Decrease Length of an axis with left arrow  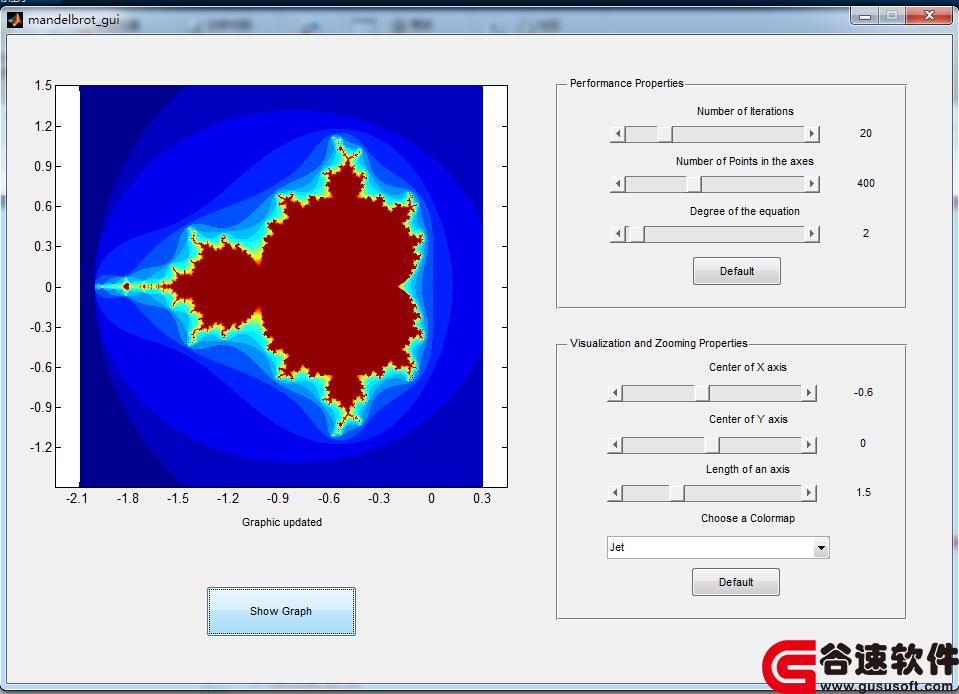(x=615, y=493)
